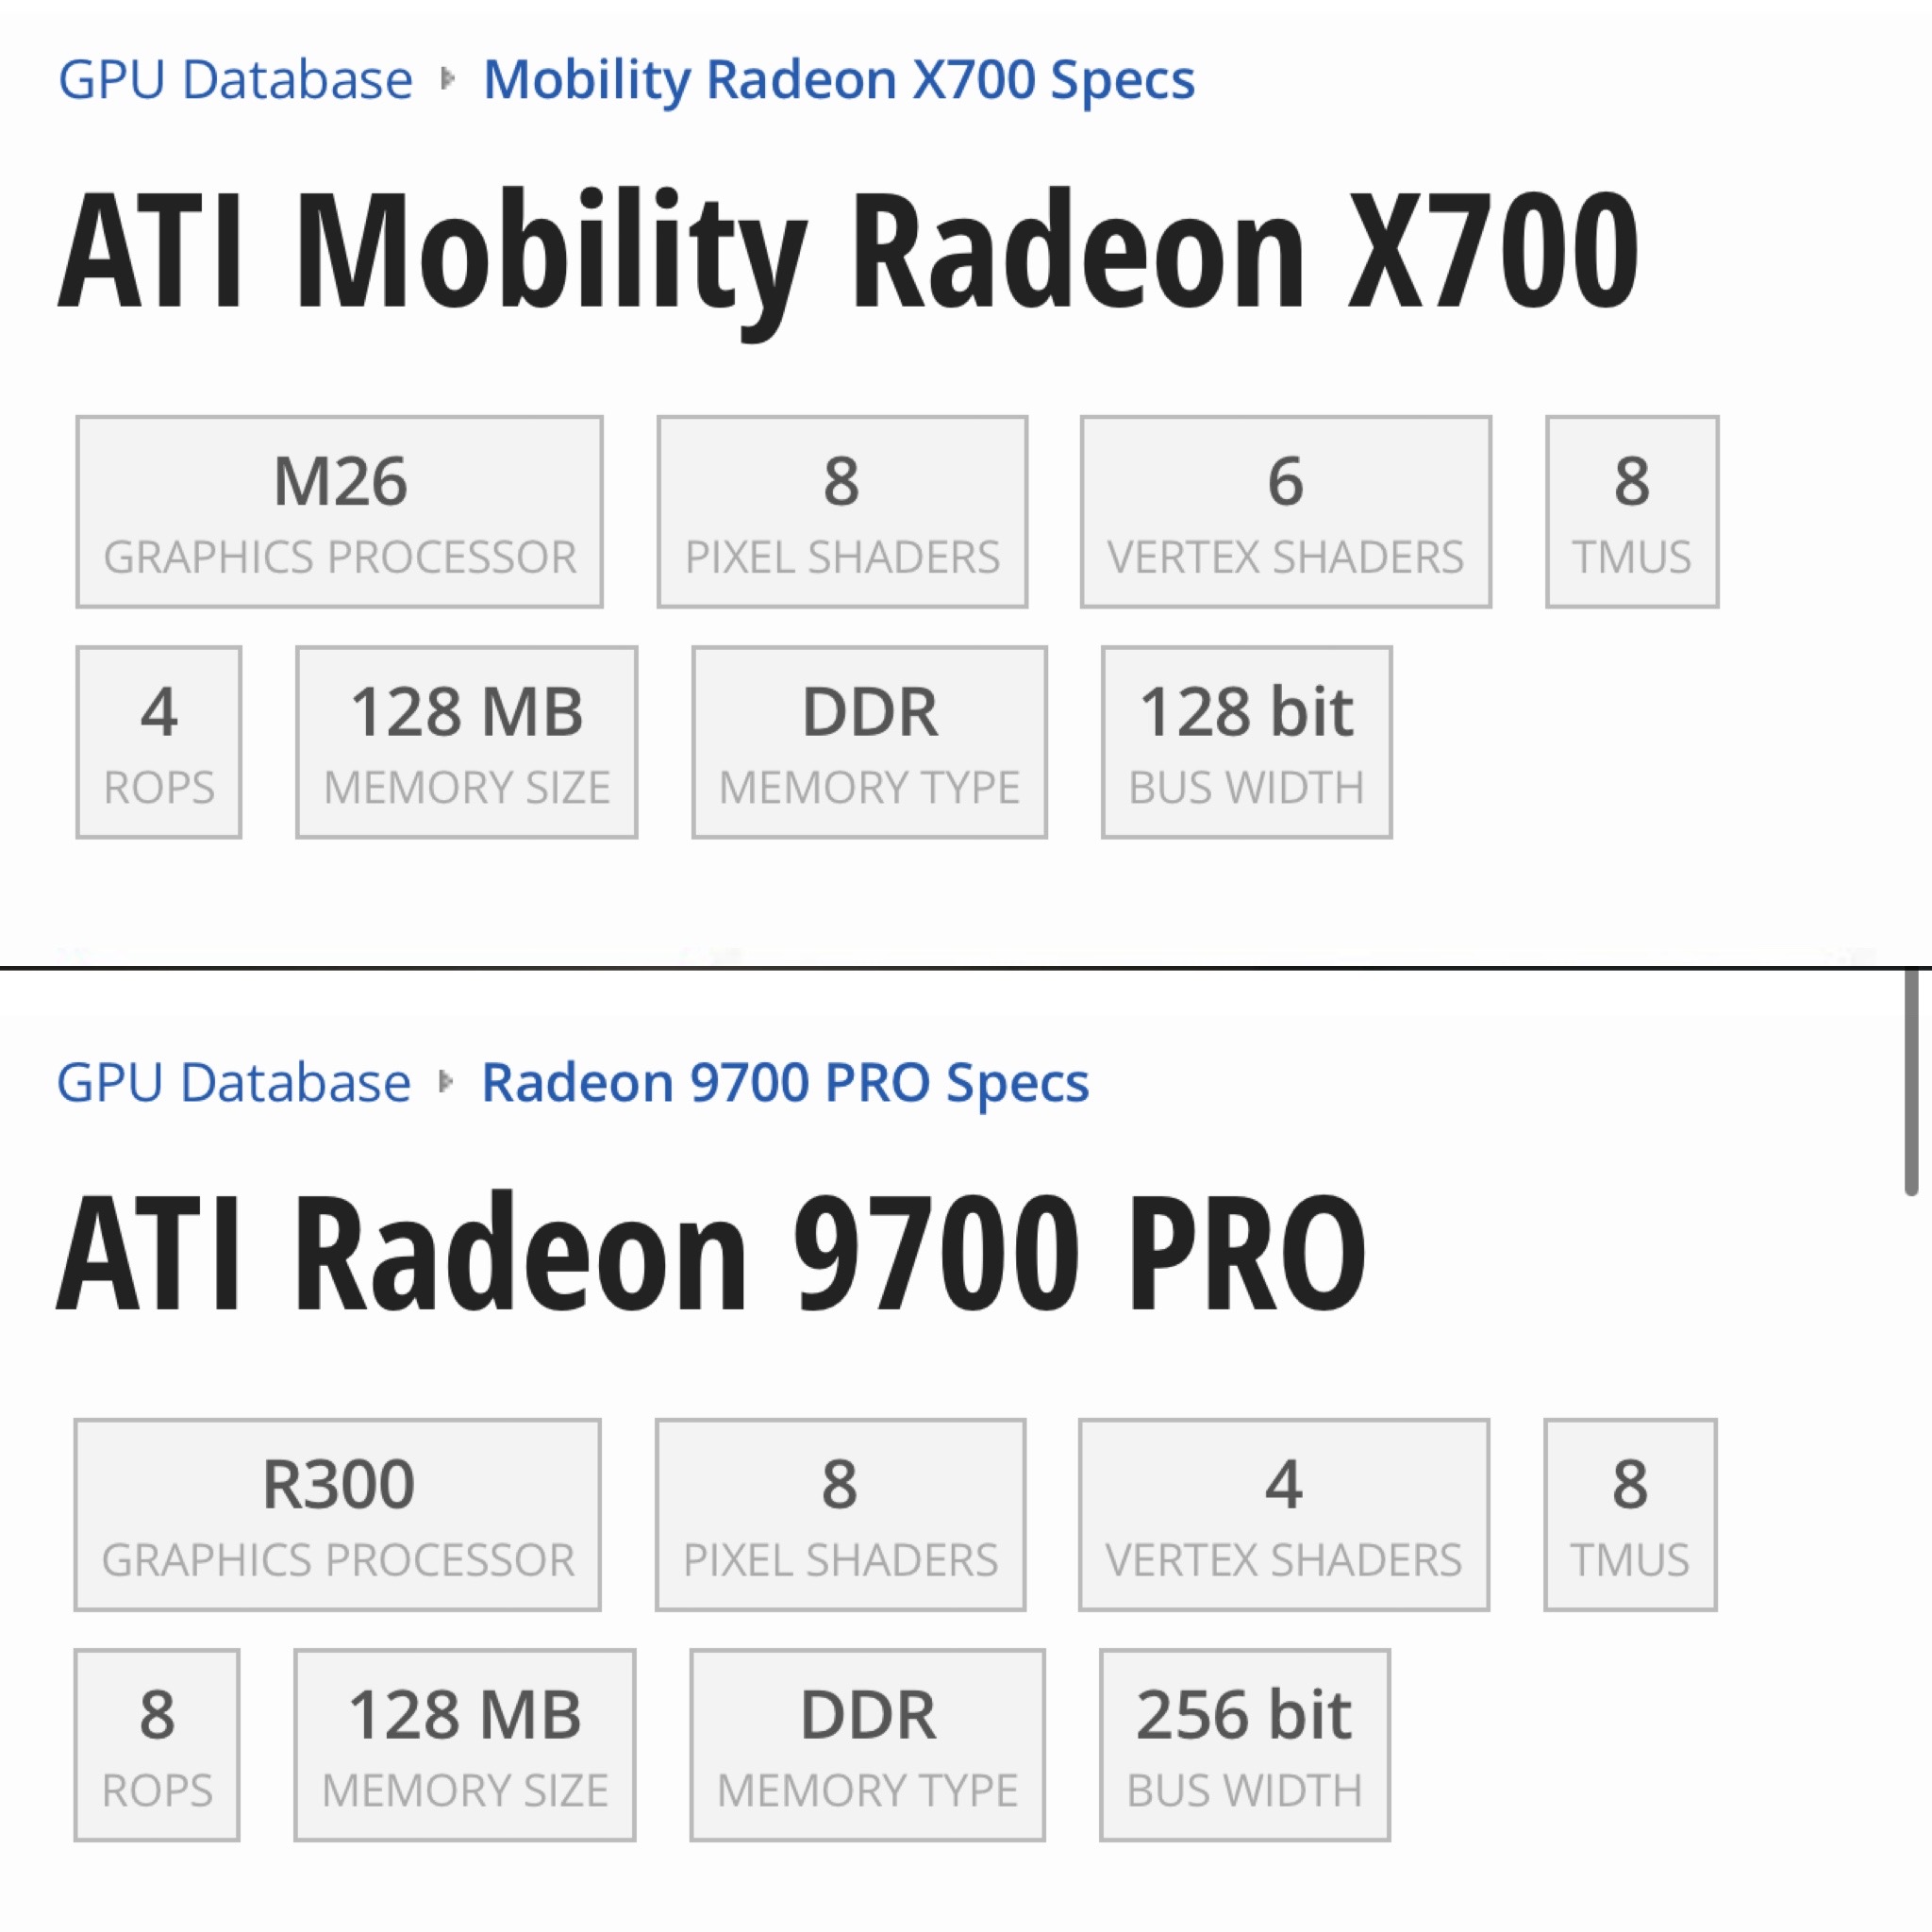Click TMUs box for Radeon 9700 PRO

pyautogui.click(x=1630, y=1514)
